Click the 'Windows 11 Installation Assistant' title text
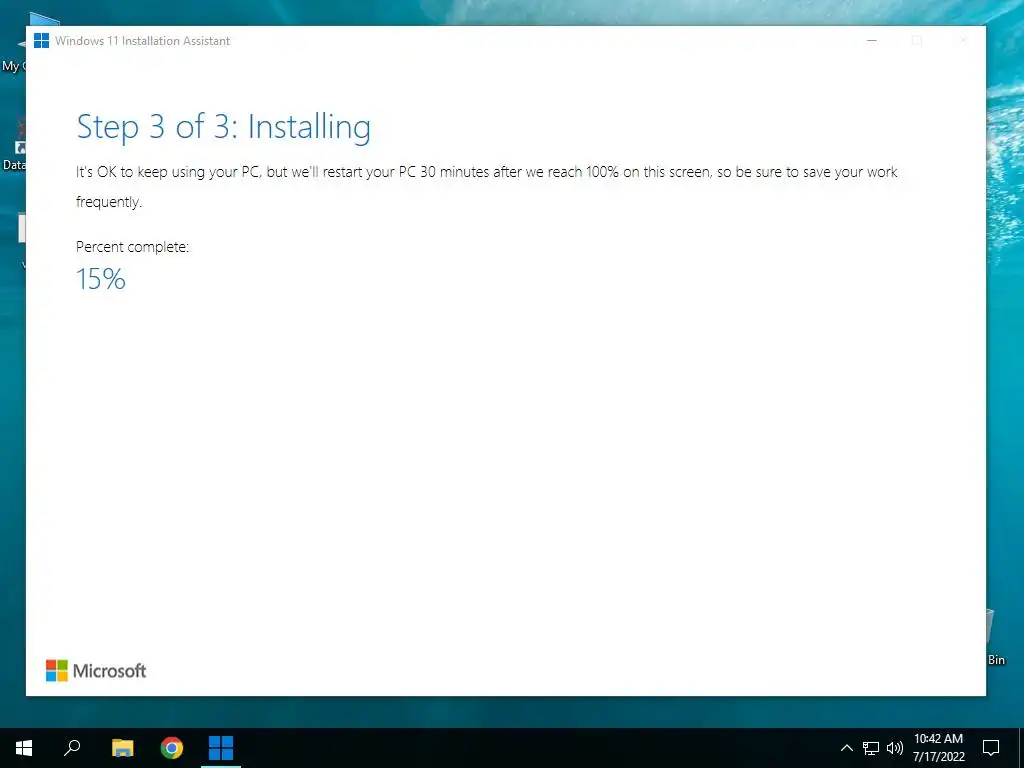 [x=142, y=40]
